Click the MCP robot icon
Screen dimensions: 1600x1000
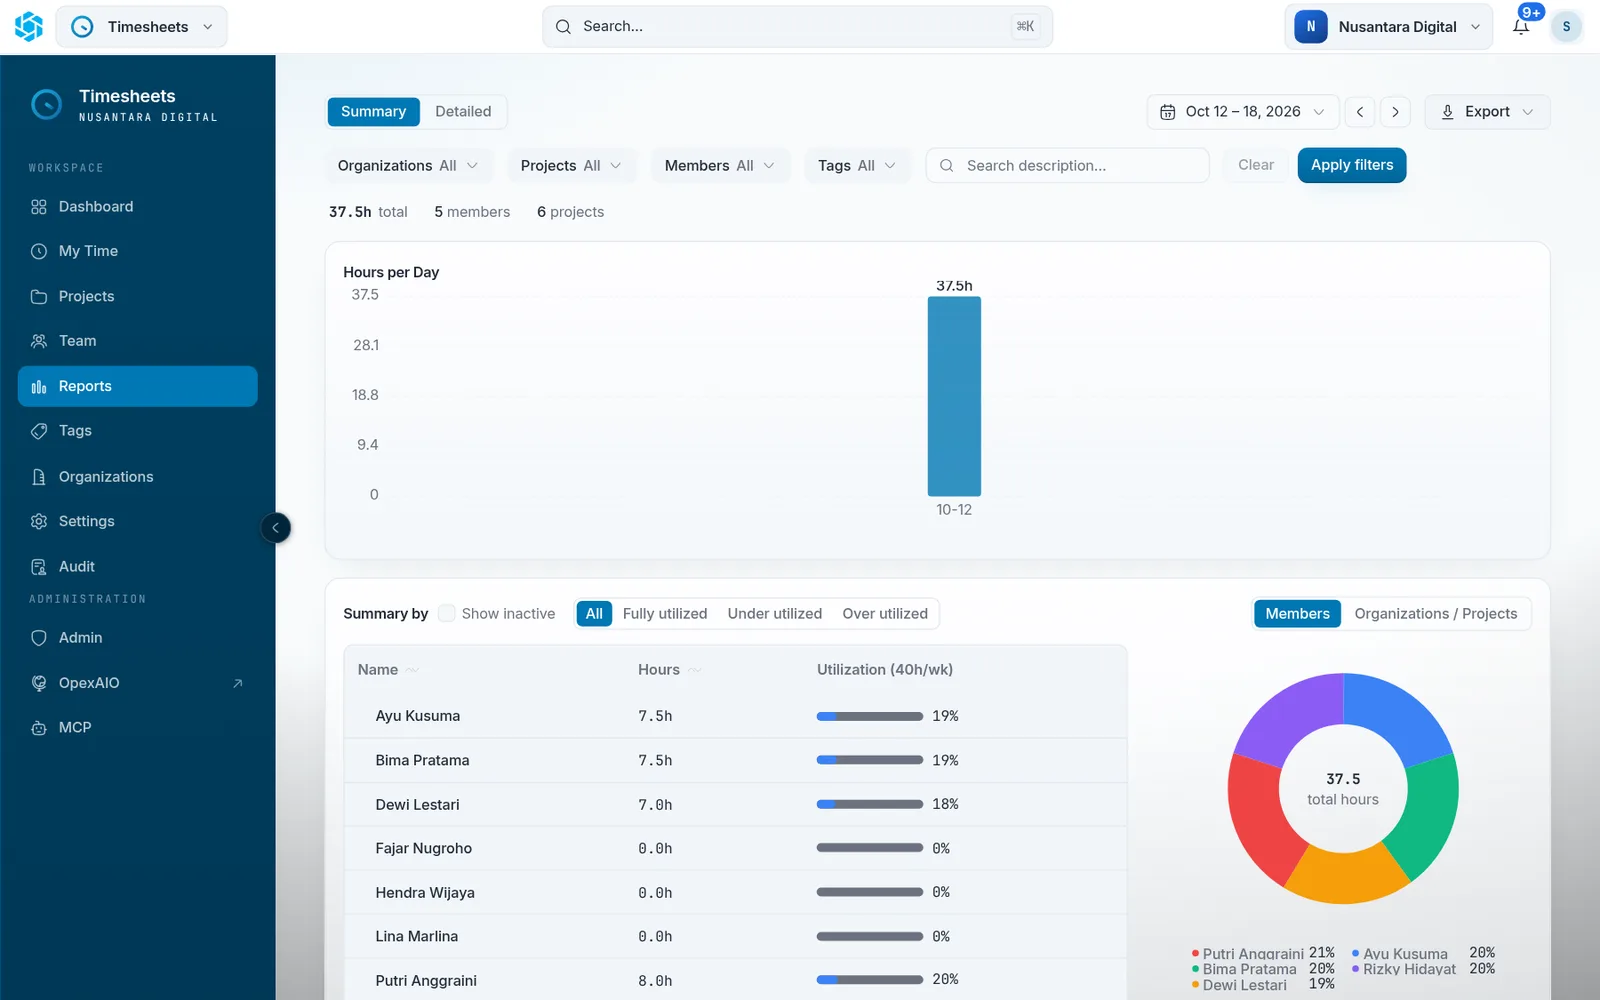point(39,728)
